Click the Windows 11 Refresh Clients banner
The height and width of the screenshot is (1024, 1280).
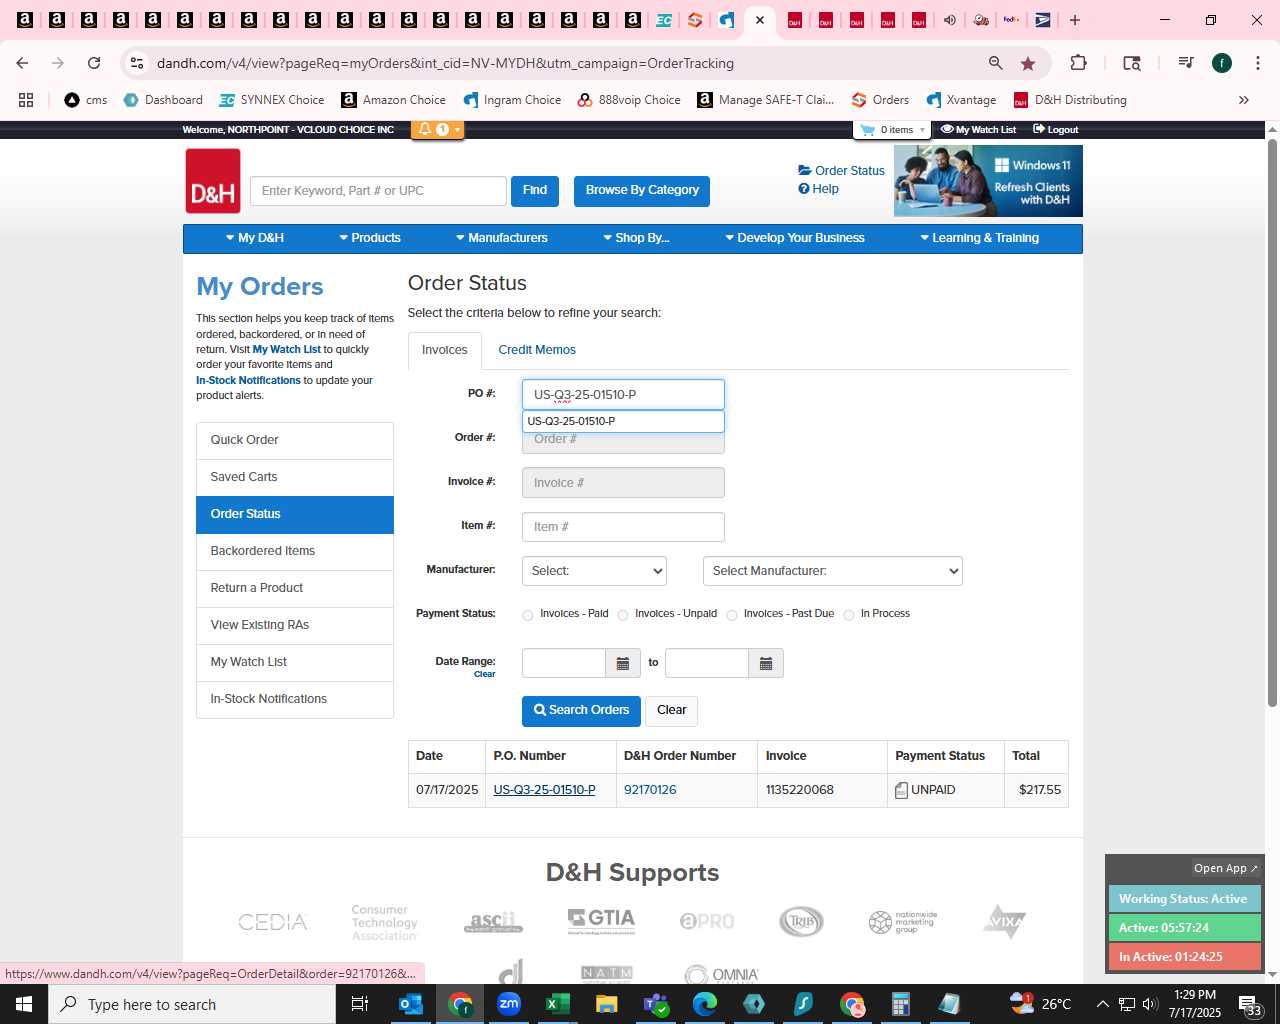[988, 181]
